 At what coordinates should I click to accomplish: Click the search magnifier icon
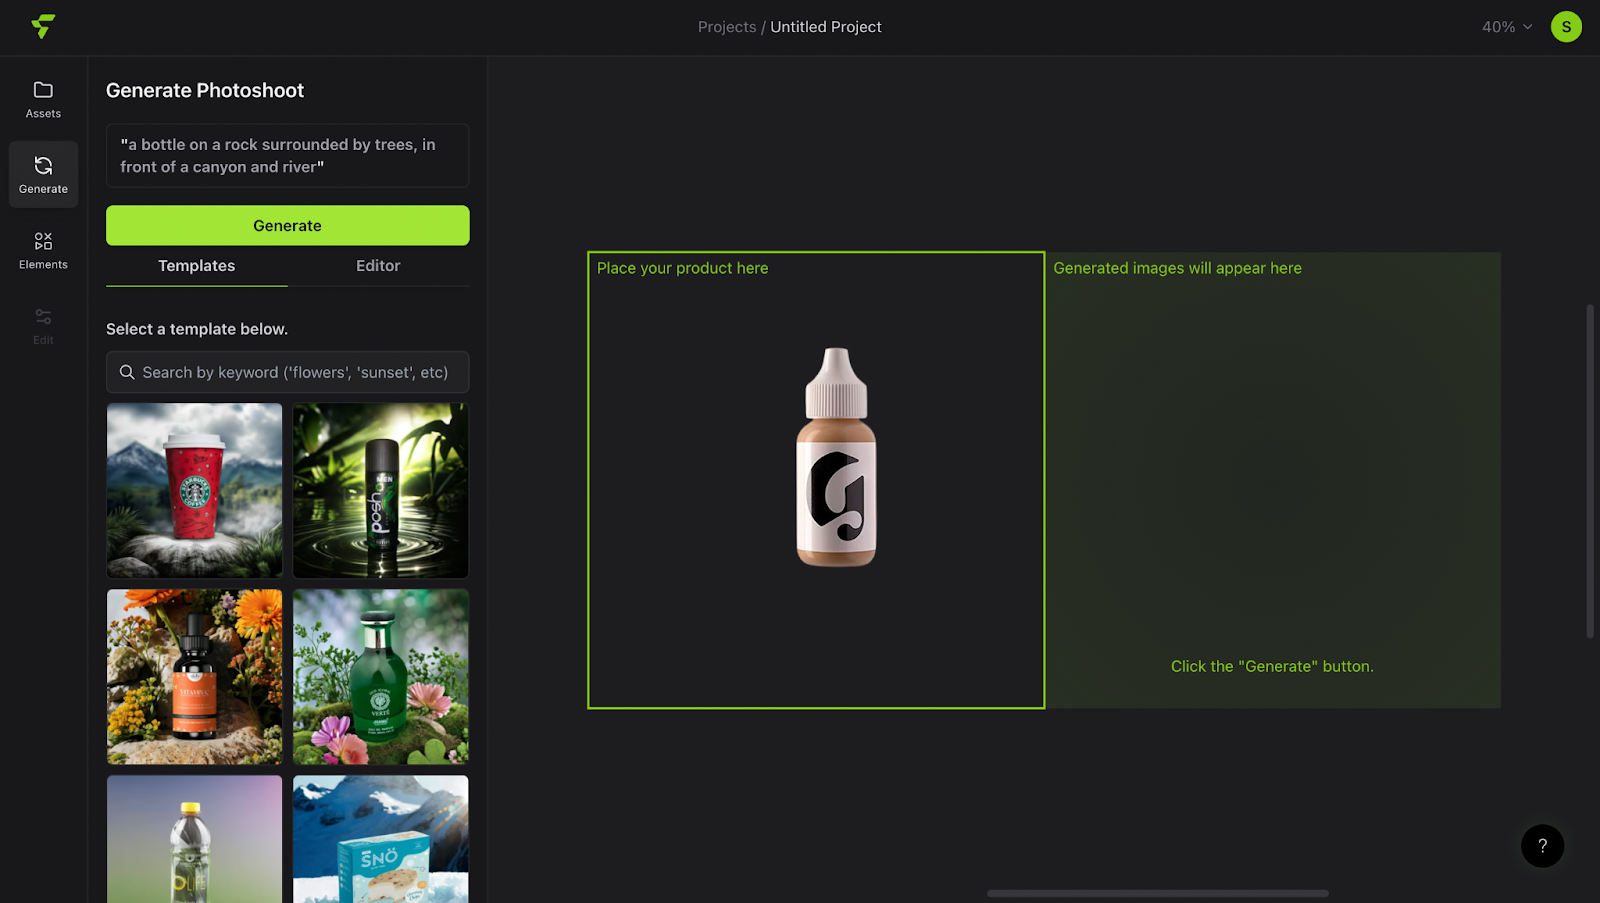[127, 372]
